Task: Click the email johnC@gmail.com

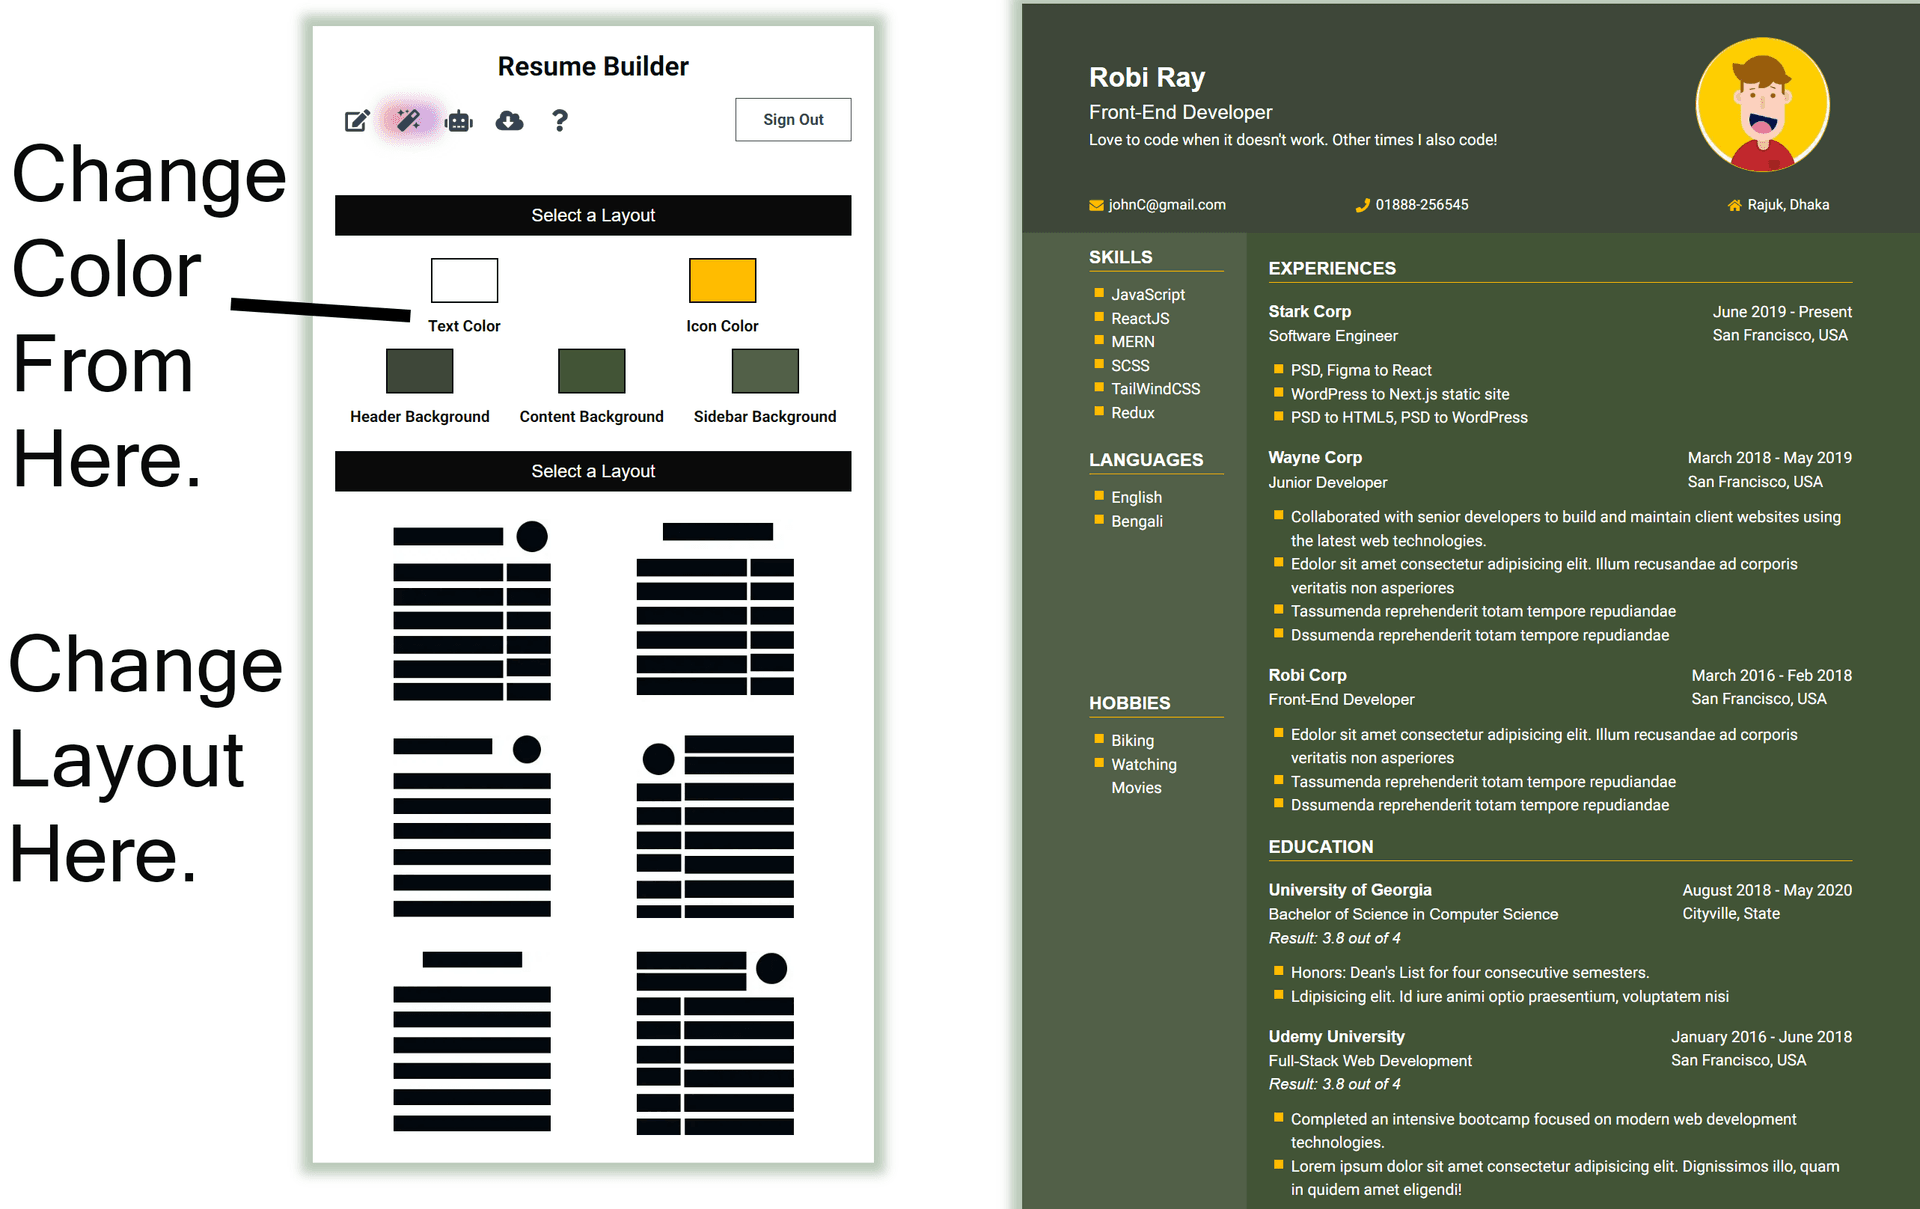Action: [x=1166, y=205]
